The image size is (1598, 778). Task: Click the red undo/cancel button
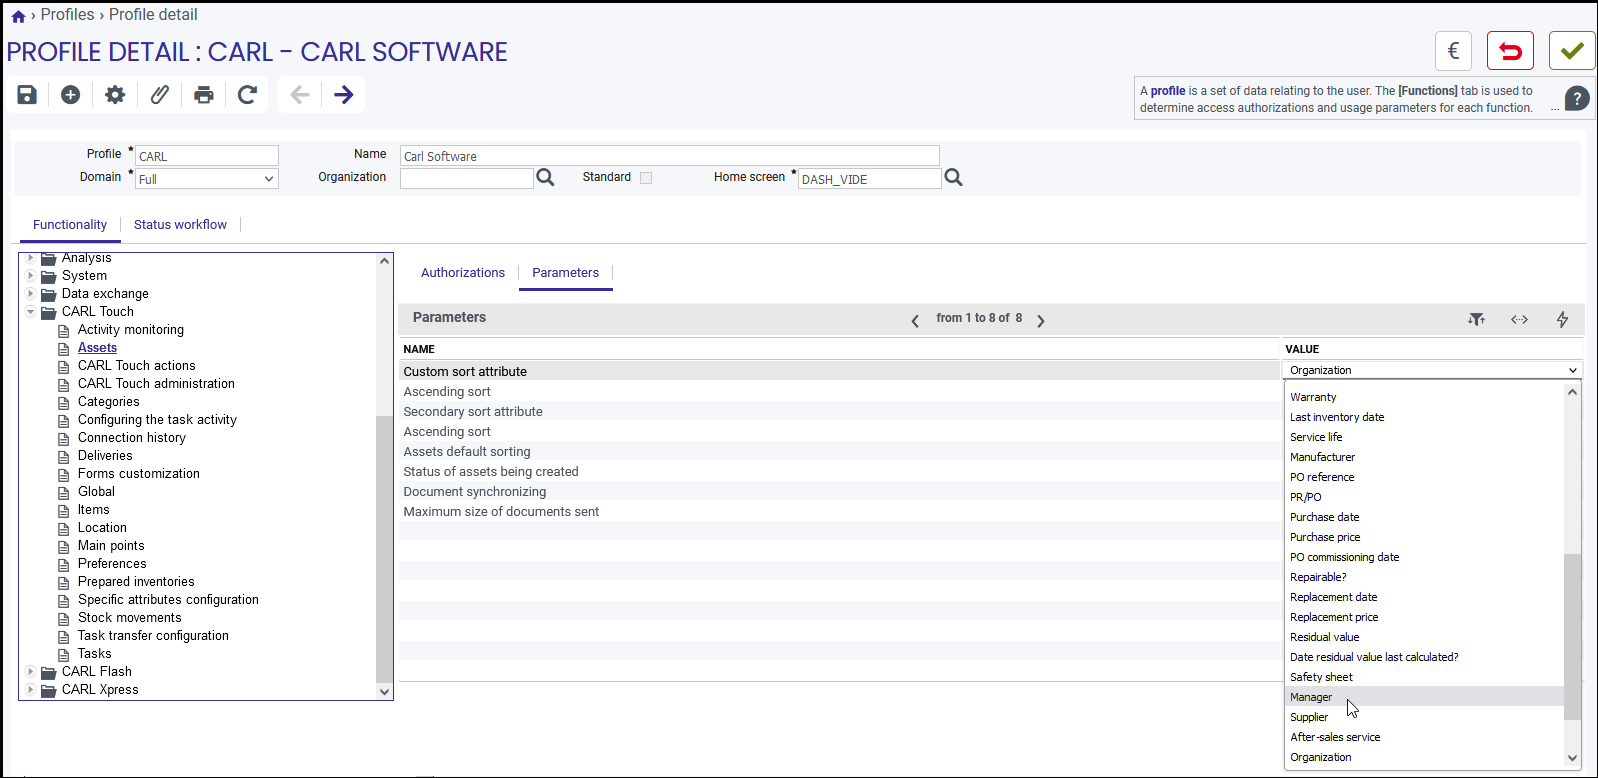click(1510, 51)
